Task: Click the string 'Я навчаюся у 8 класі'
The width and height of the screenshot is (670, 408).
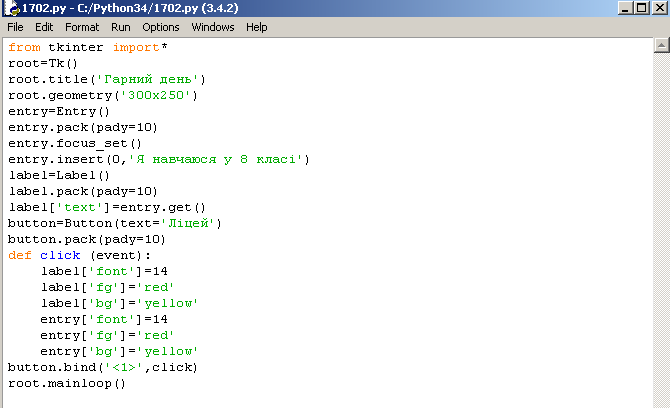Action: (215, 159)
